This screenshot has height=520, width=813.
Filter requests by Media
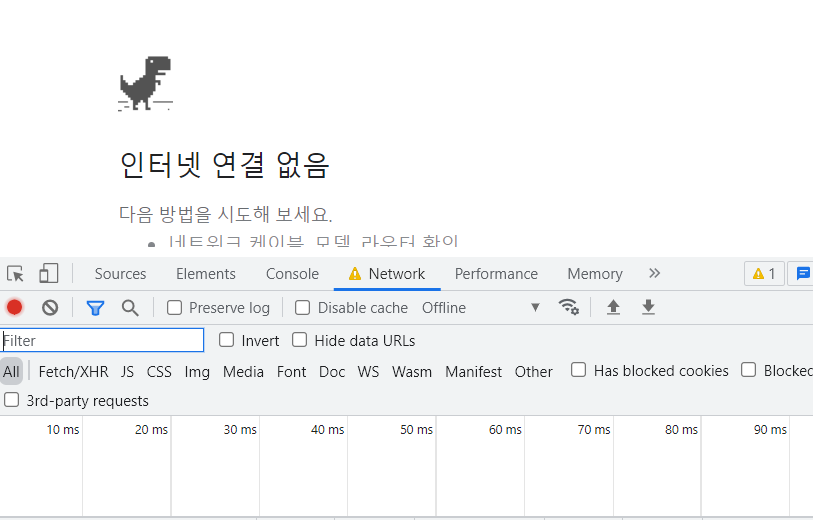[x=243, y=372]
